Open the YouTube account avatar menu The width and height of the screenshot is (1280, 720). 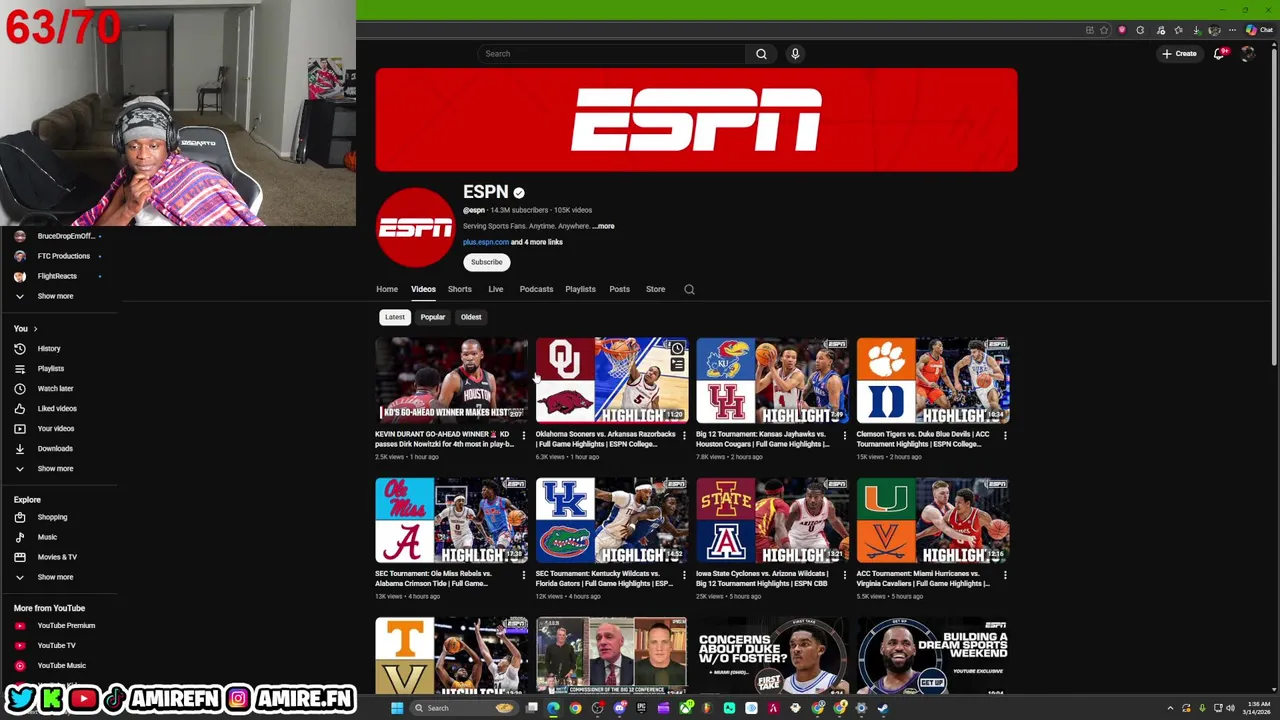coord(1247,54)
